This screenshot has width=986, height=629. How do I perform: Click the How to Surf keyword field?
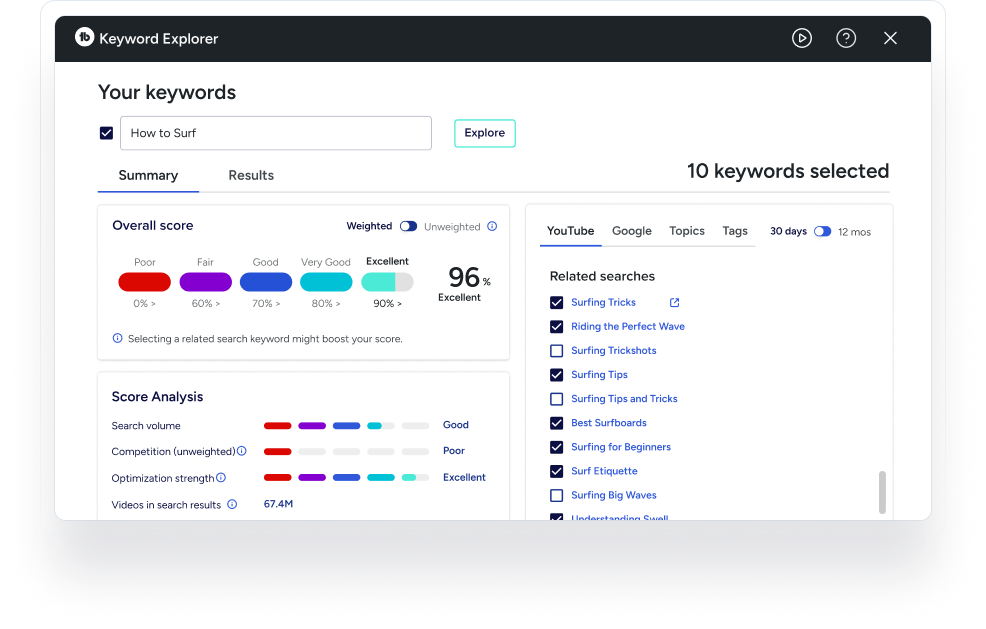(276, 133)
